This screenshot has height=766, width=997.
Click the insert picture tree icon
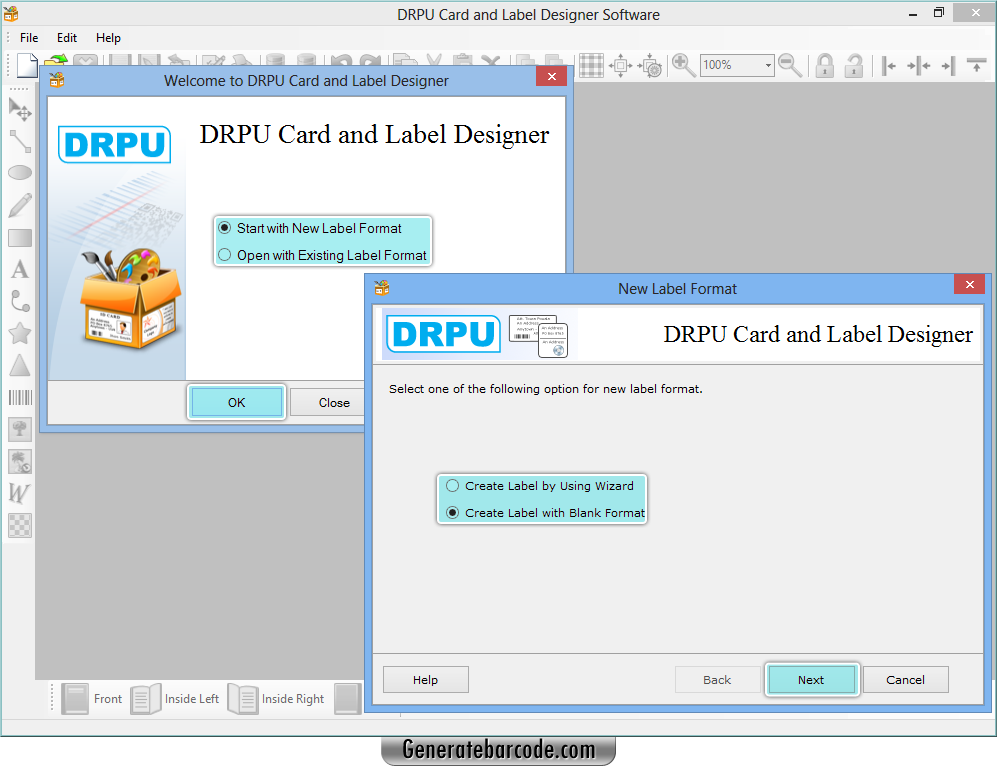click(x=20, y=430)
